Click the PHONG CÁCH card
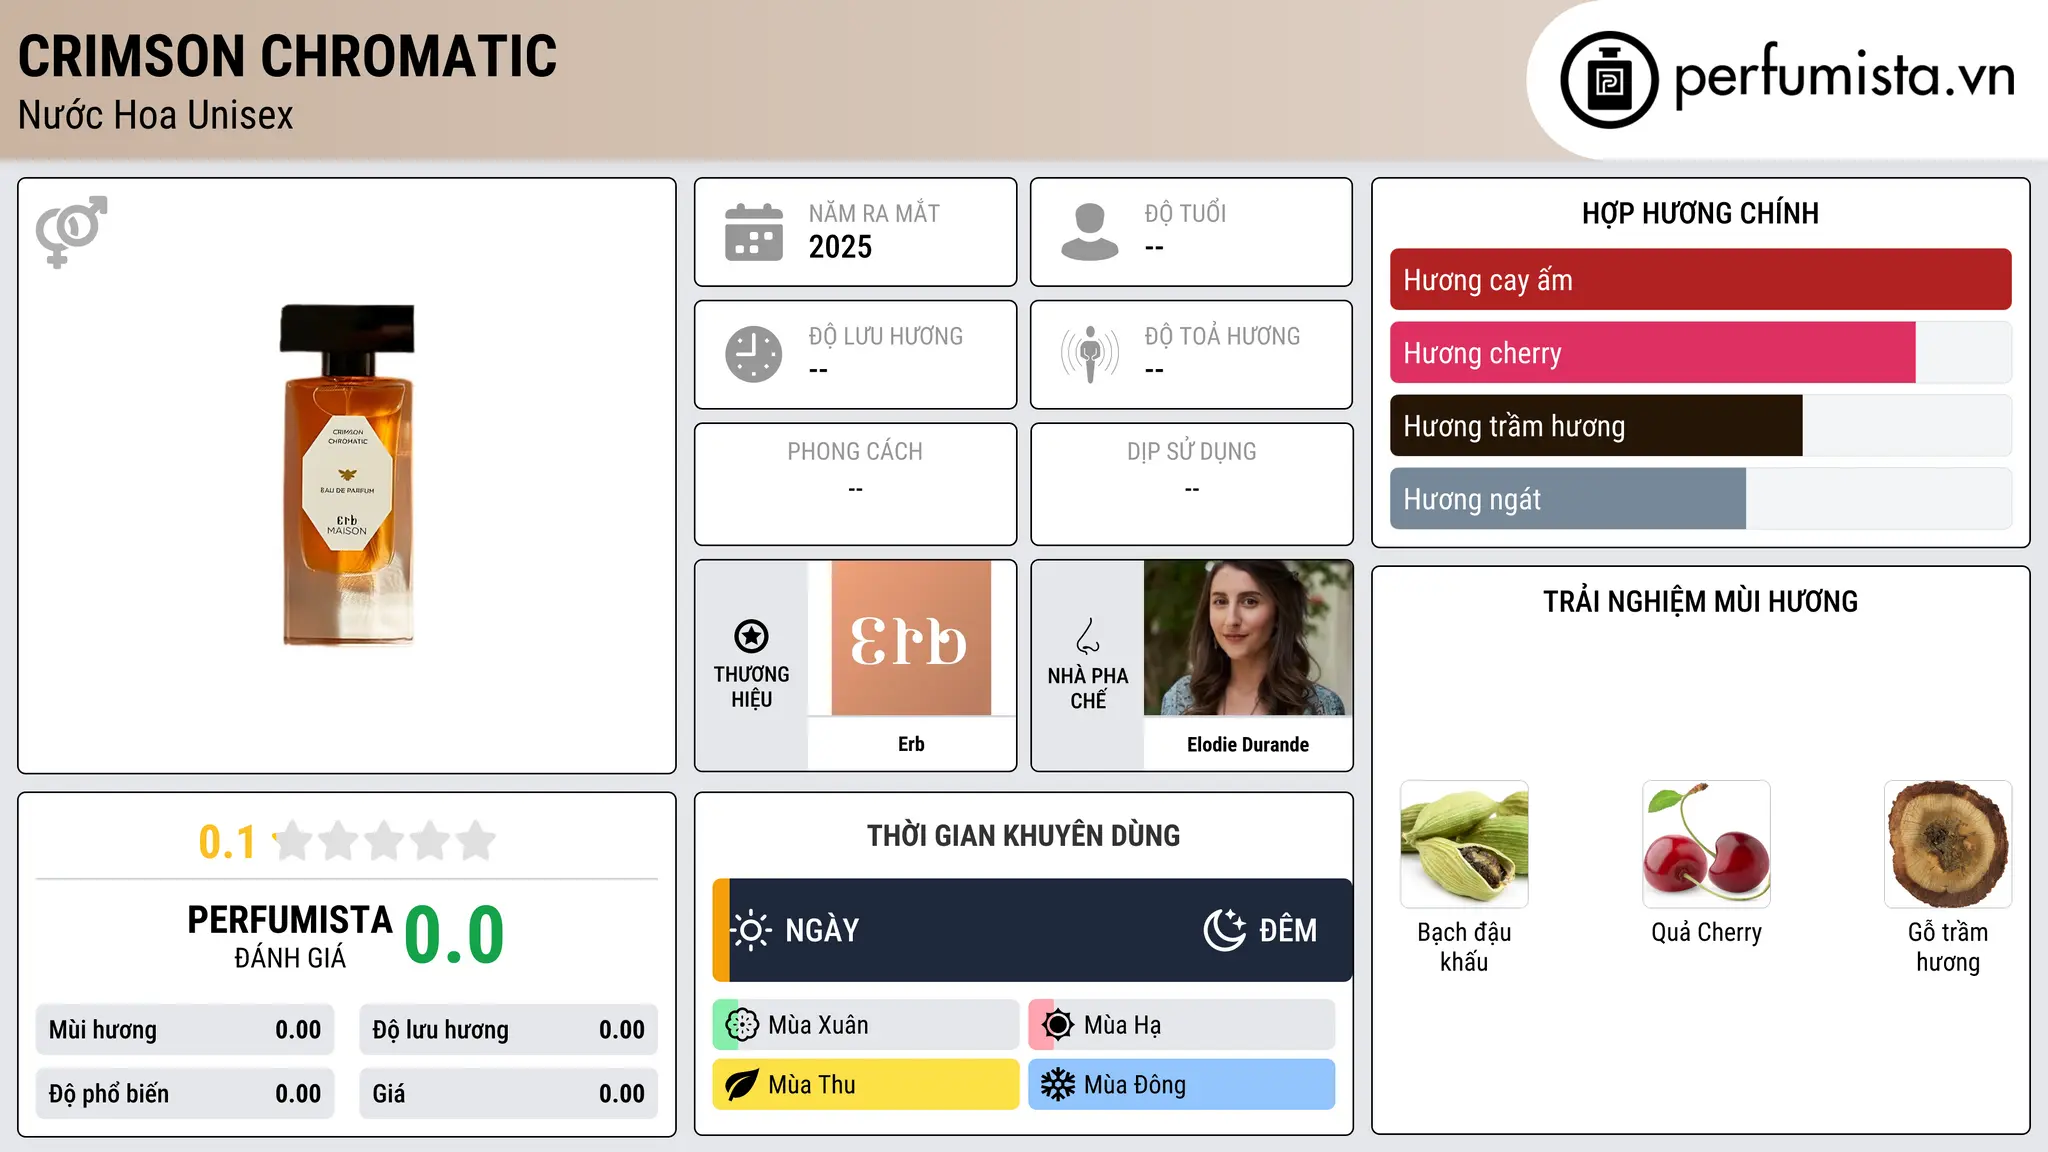Screen dimensions: 2048x1152 (x=855, y=484)
